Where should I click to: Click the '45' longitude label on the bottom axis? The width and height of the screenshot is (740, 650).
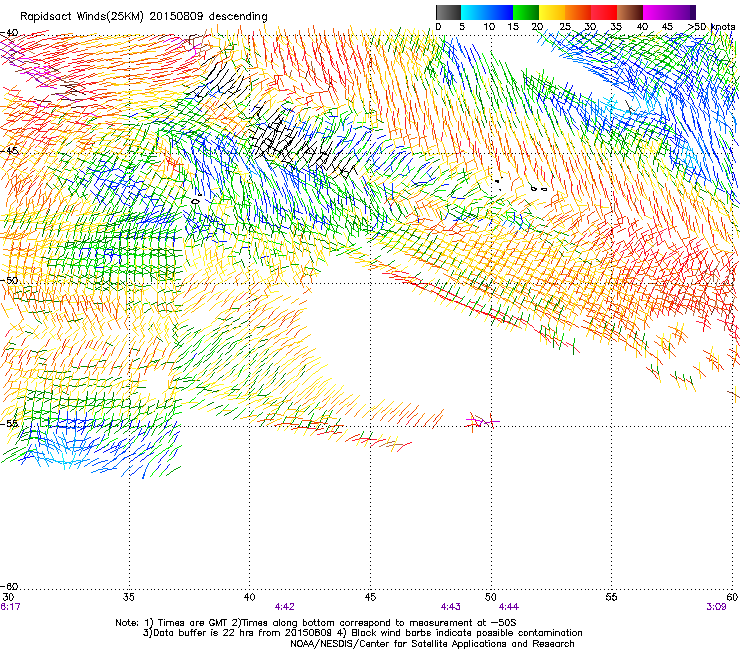pos(370,597)
